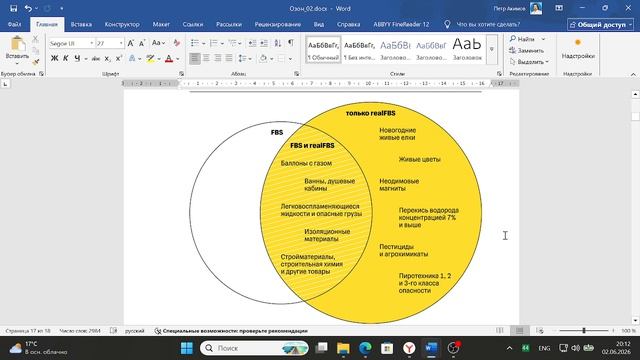This screenshot has width=640, height=360.
Task: Justify the text alignment
Action: (229, 58)
